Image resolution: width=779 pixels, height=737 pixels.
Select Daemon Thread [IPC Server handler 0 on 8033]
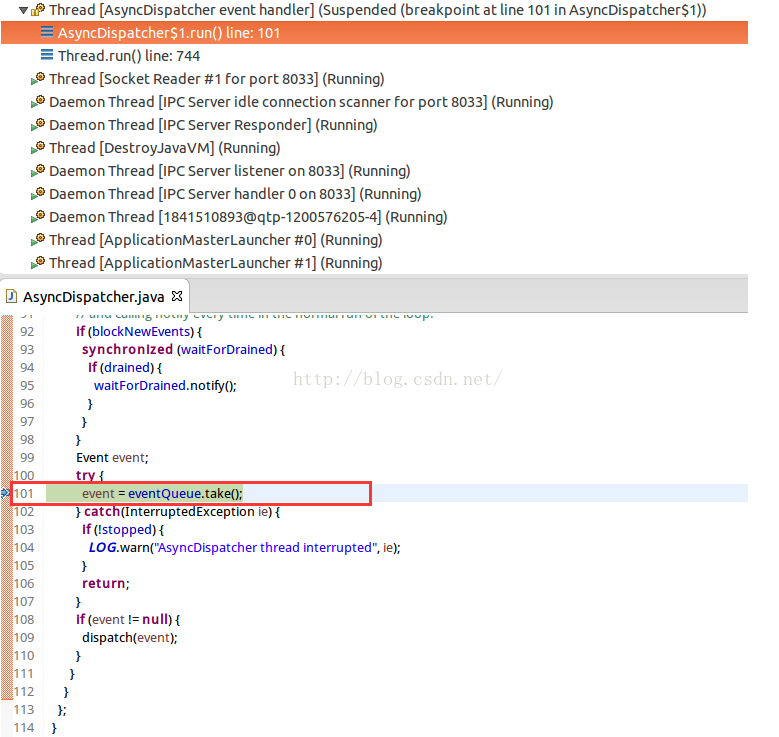235,194
